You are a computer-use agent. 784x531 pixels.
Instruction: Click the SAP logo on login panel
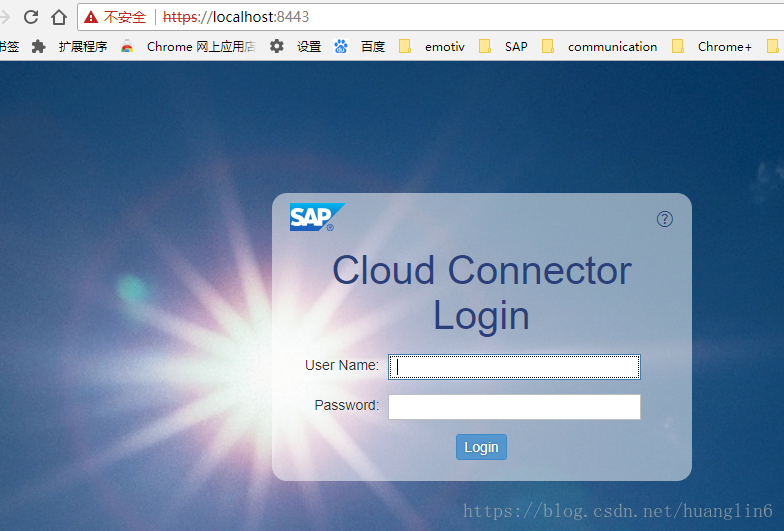pyautogui.click(x=318, y=217)
